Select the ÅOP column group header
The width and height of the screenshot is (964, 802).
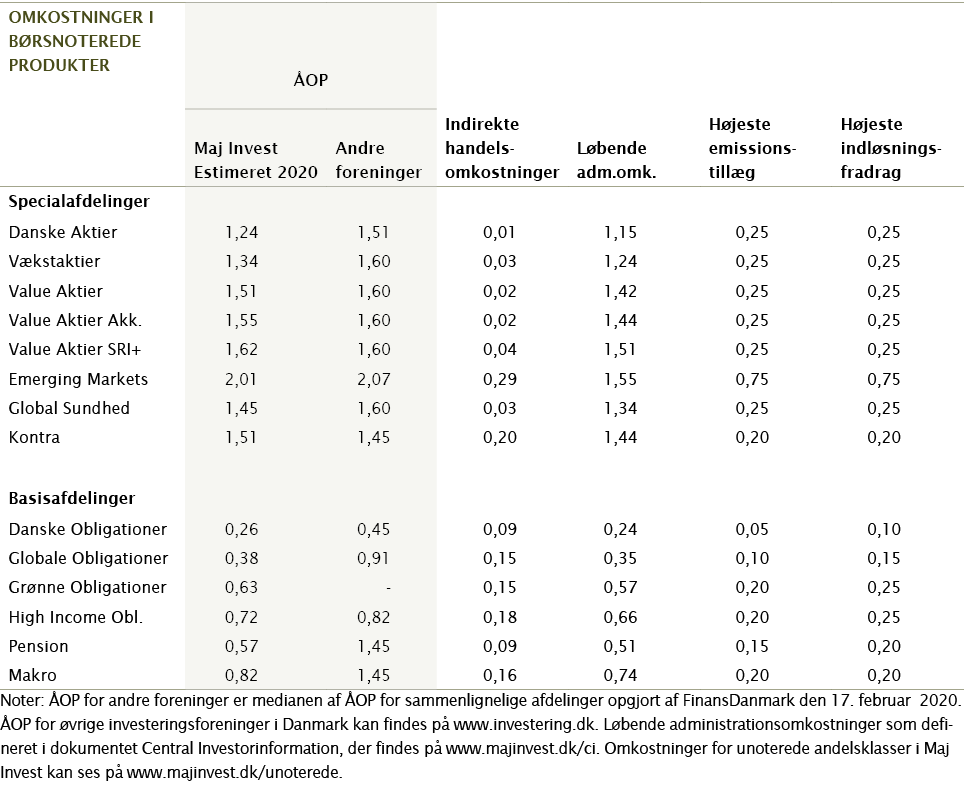tap(310, 80)
